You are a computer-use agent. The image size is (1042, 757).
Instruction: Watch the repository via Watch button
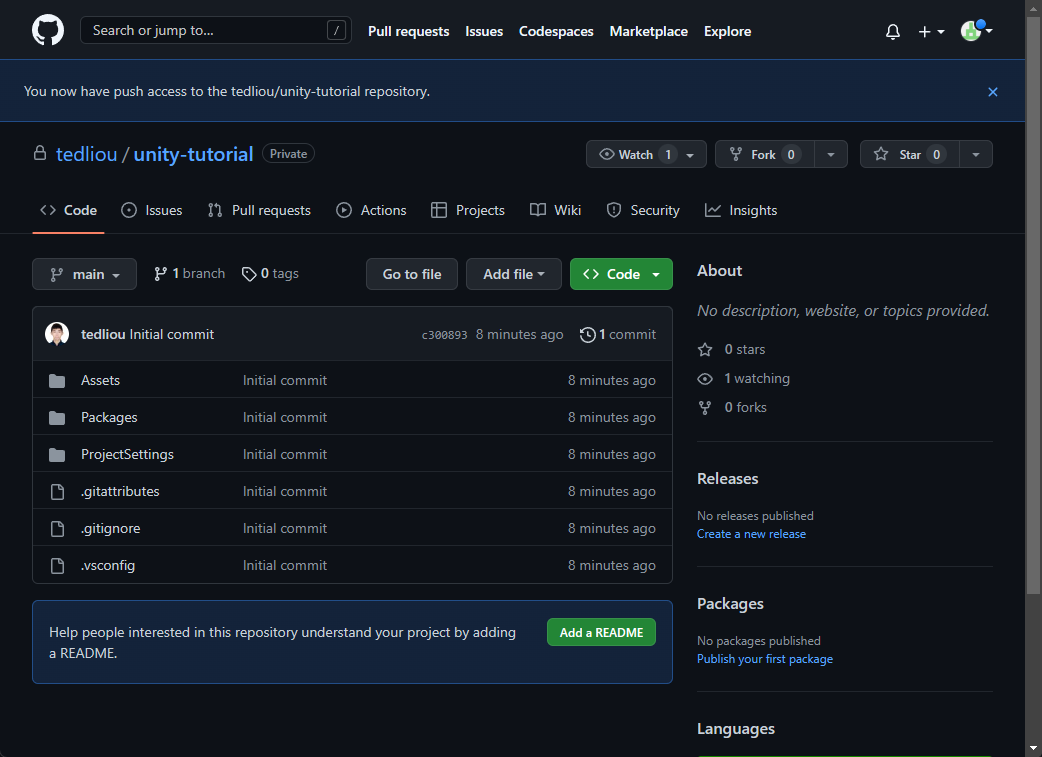tap(646, 154)
